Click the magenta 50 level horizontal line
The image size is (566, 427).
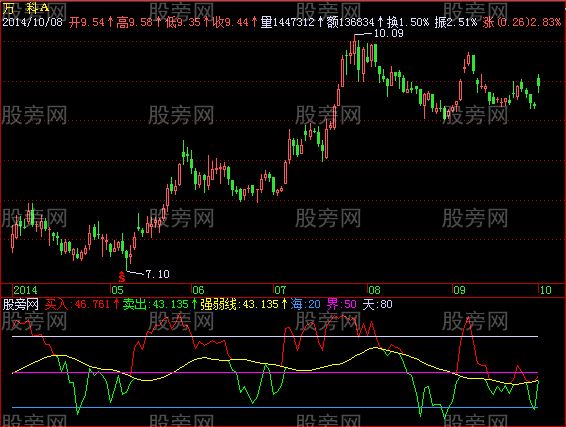click(x=275, y=372)
